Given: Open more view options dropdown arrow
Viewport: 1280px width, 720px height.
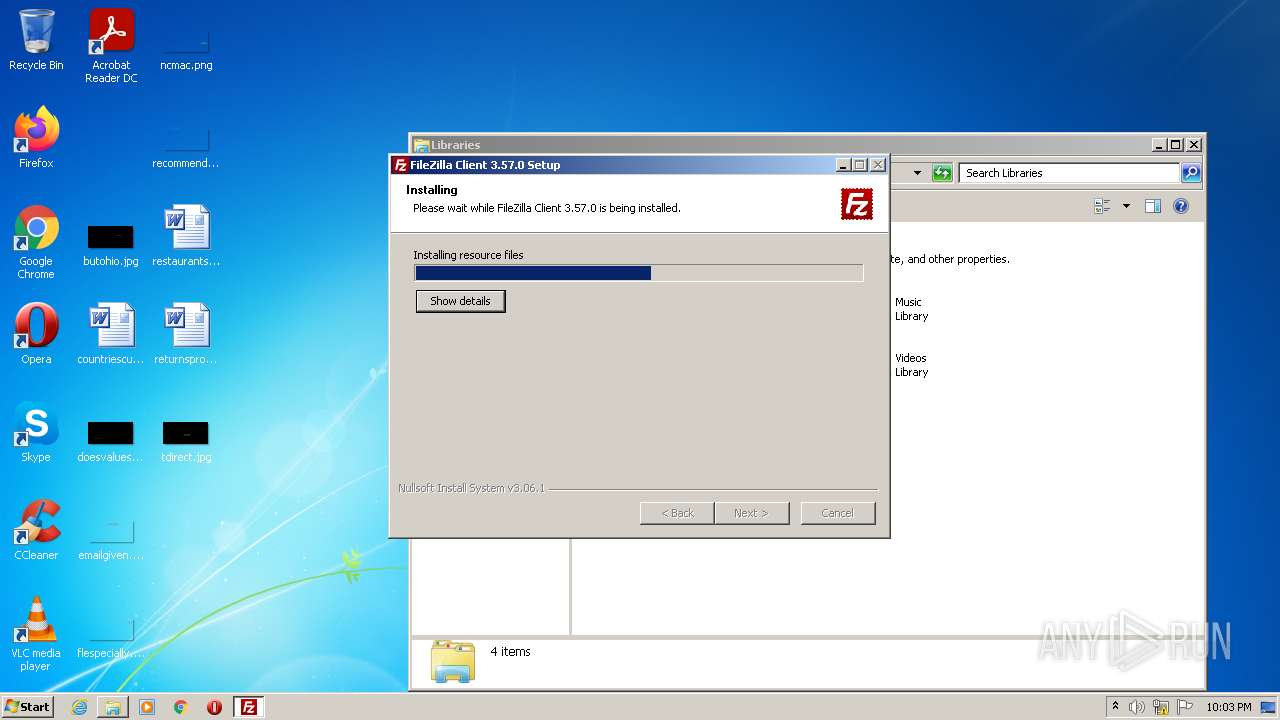Looking at the screenshot, I should [x=1126, y=206].
